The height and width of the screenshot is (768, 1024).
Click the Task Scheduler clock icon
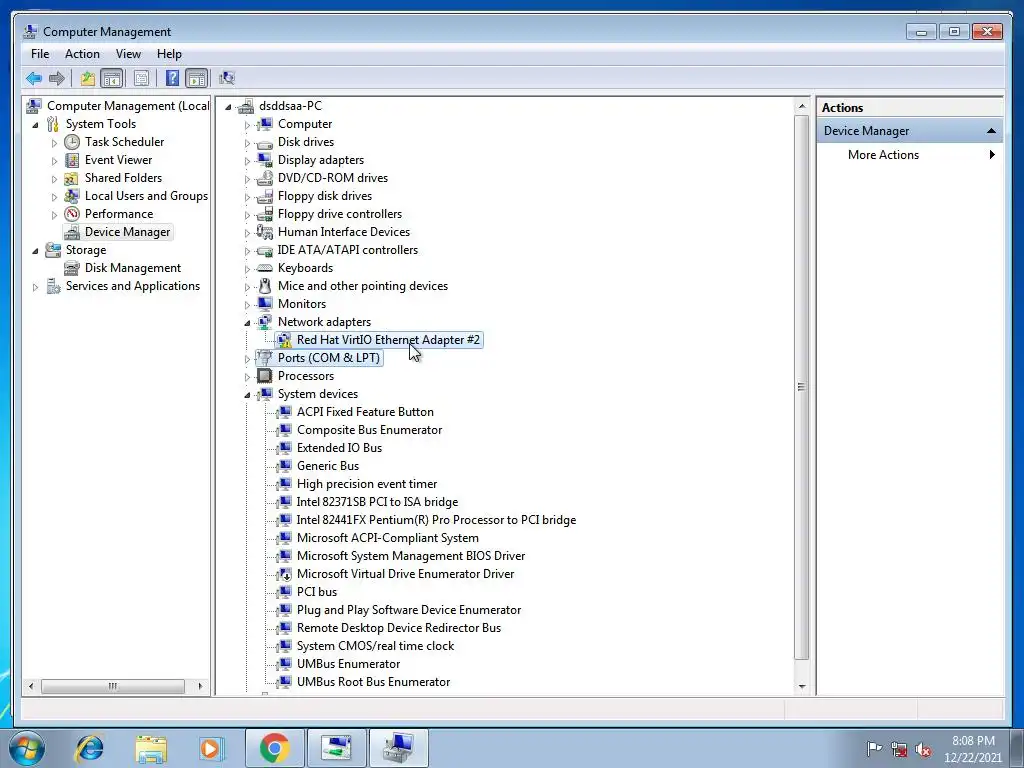pos(72,142)
